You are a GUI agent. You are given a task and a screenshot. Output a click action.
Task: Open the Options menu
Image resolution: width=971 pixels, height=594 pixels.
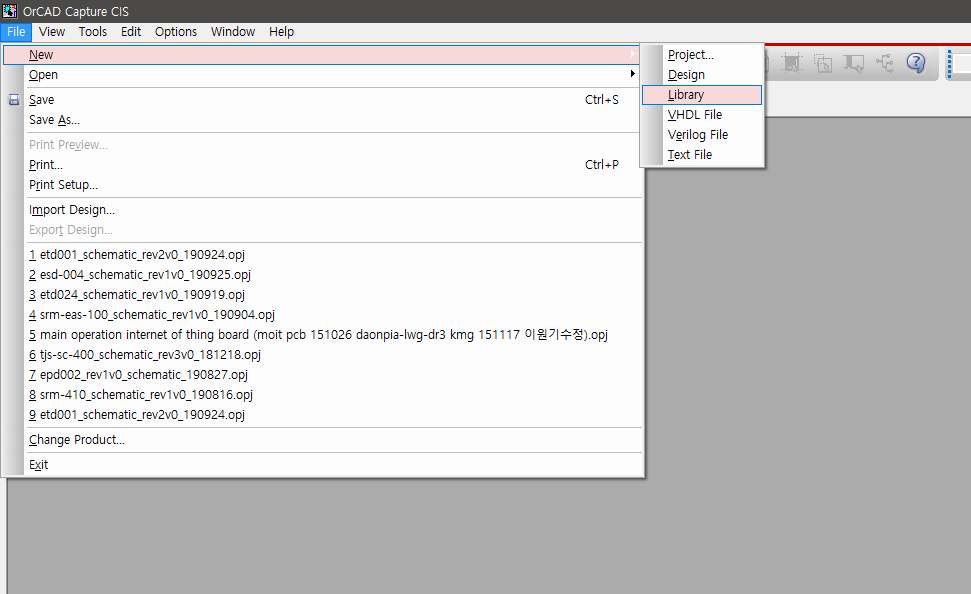pyautogui.click(x=176, y=32)
